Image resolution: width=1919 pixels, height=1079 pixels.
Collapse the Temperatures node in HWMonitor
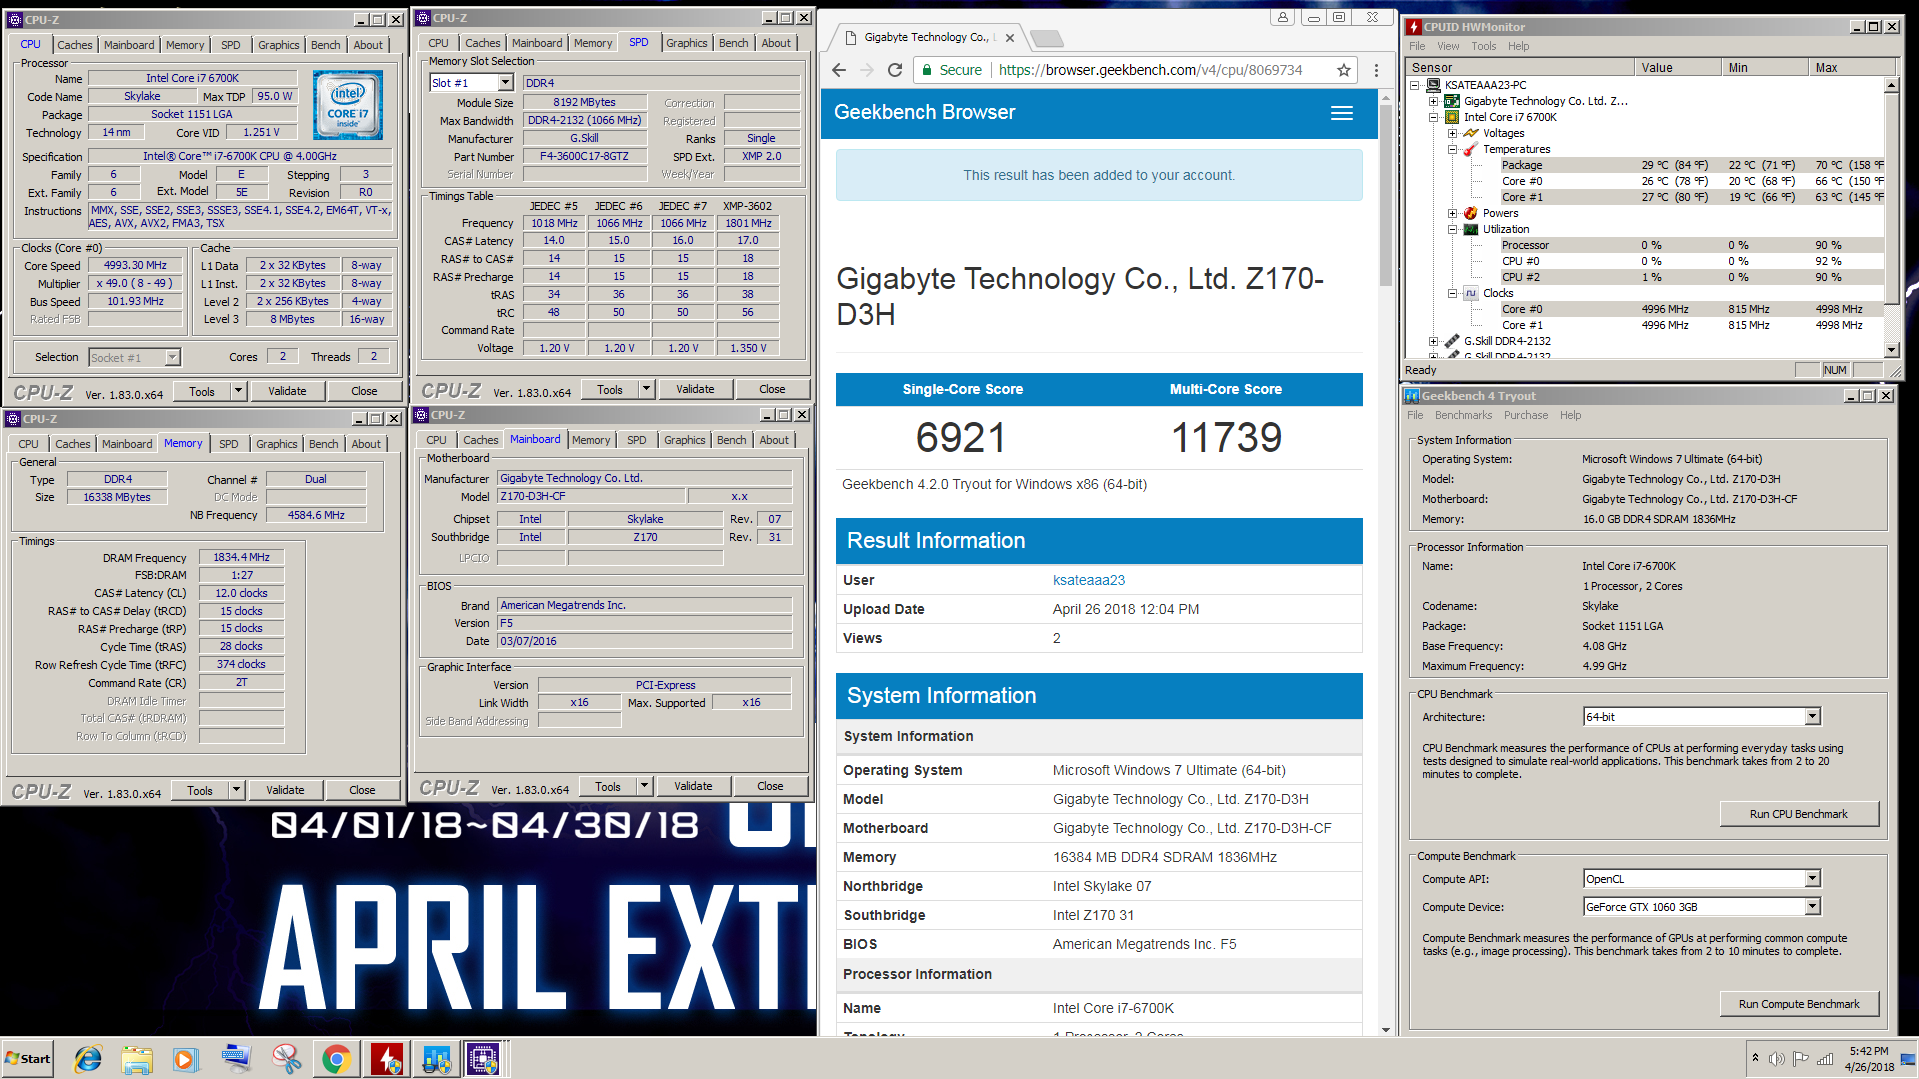tap(1452, 149)
